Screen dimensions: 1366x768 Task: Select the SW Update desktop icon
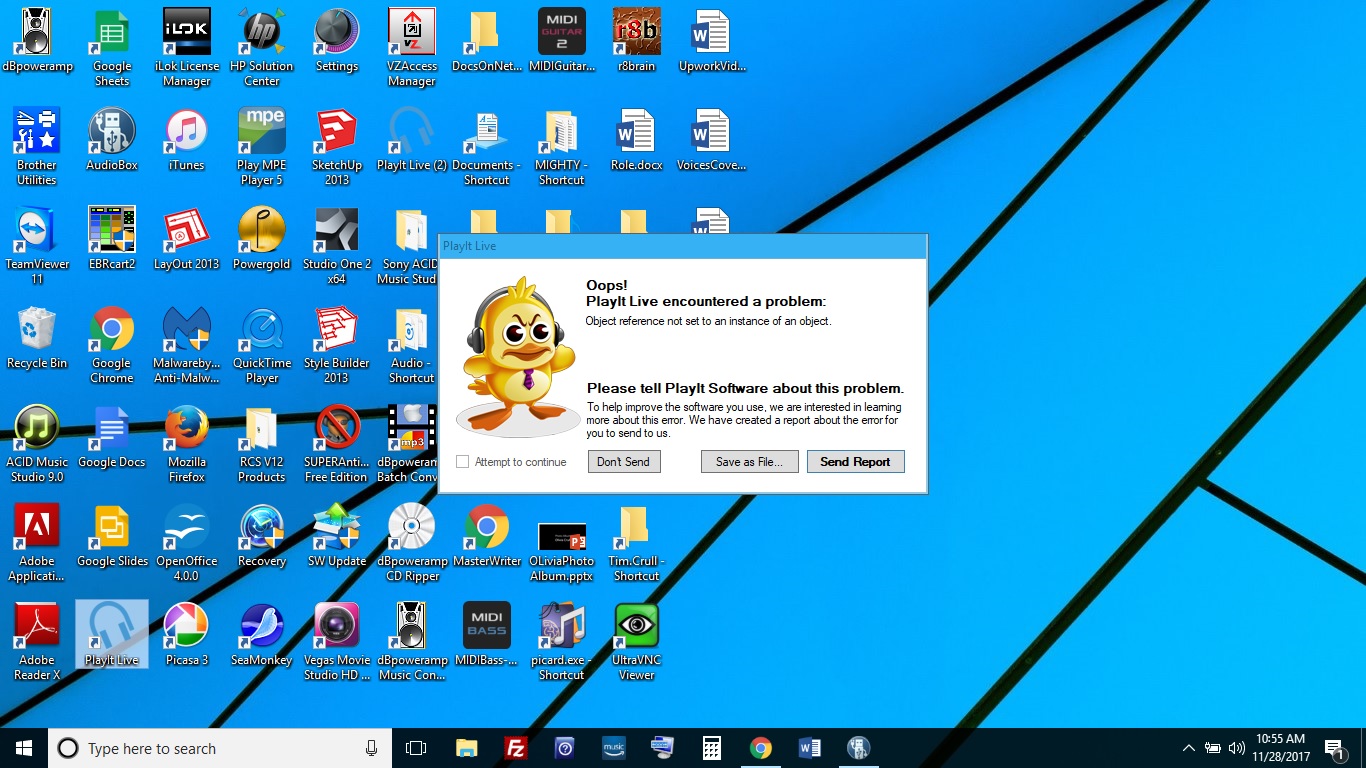(x=337, y=536)
